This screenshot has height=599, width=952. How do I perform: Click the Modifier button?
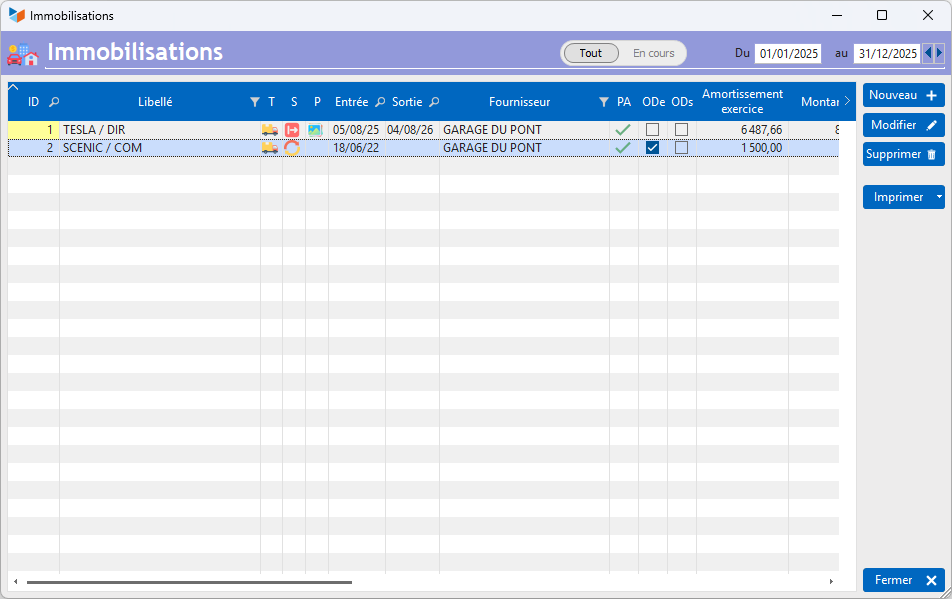(903, 125)
